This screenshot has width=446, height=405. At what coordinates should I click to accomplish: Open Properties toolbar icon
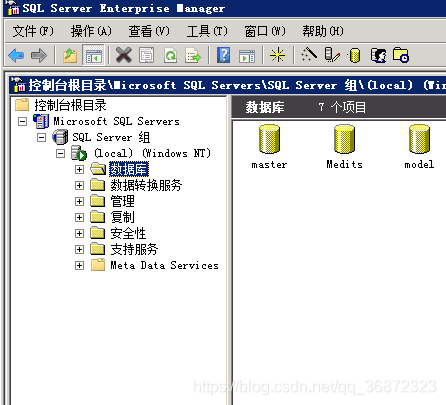146,55
